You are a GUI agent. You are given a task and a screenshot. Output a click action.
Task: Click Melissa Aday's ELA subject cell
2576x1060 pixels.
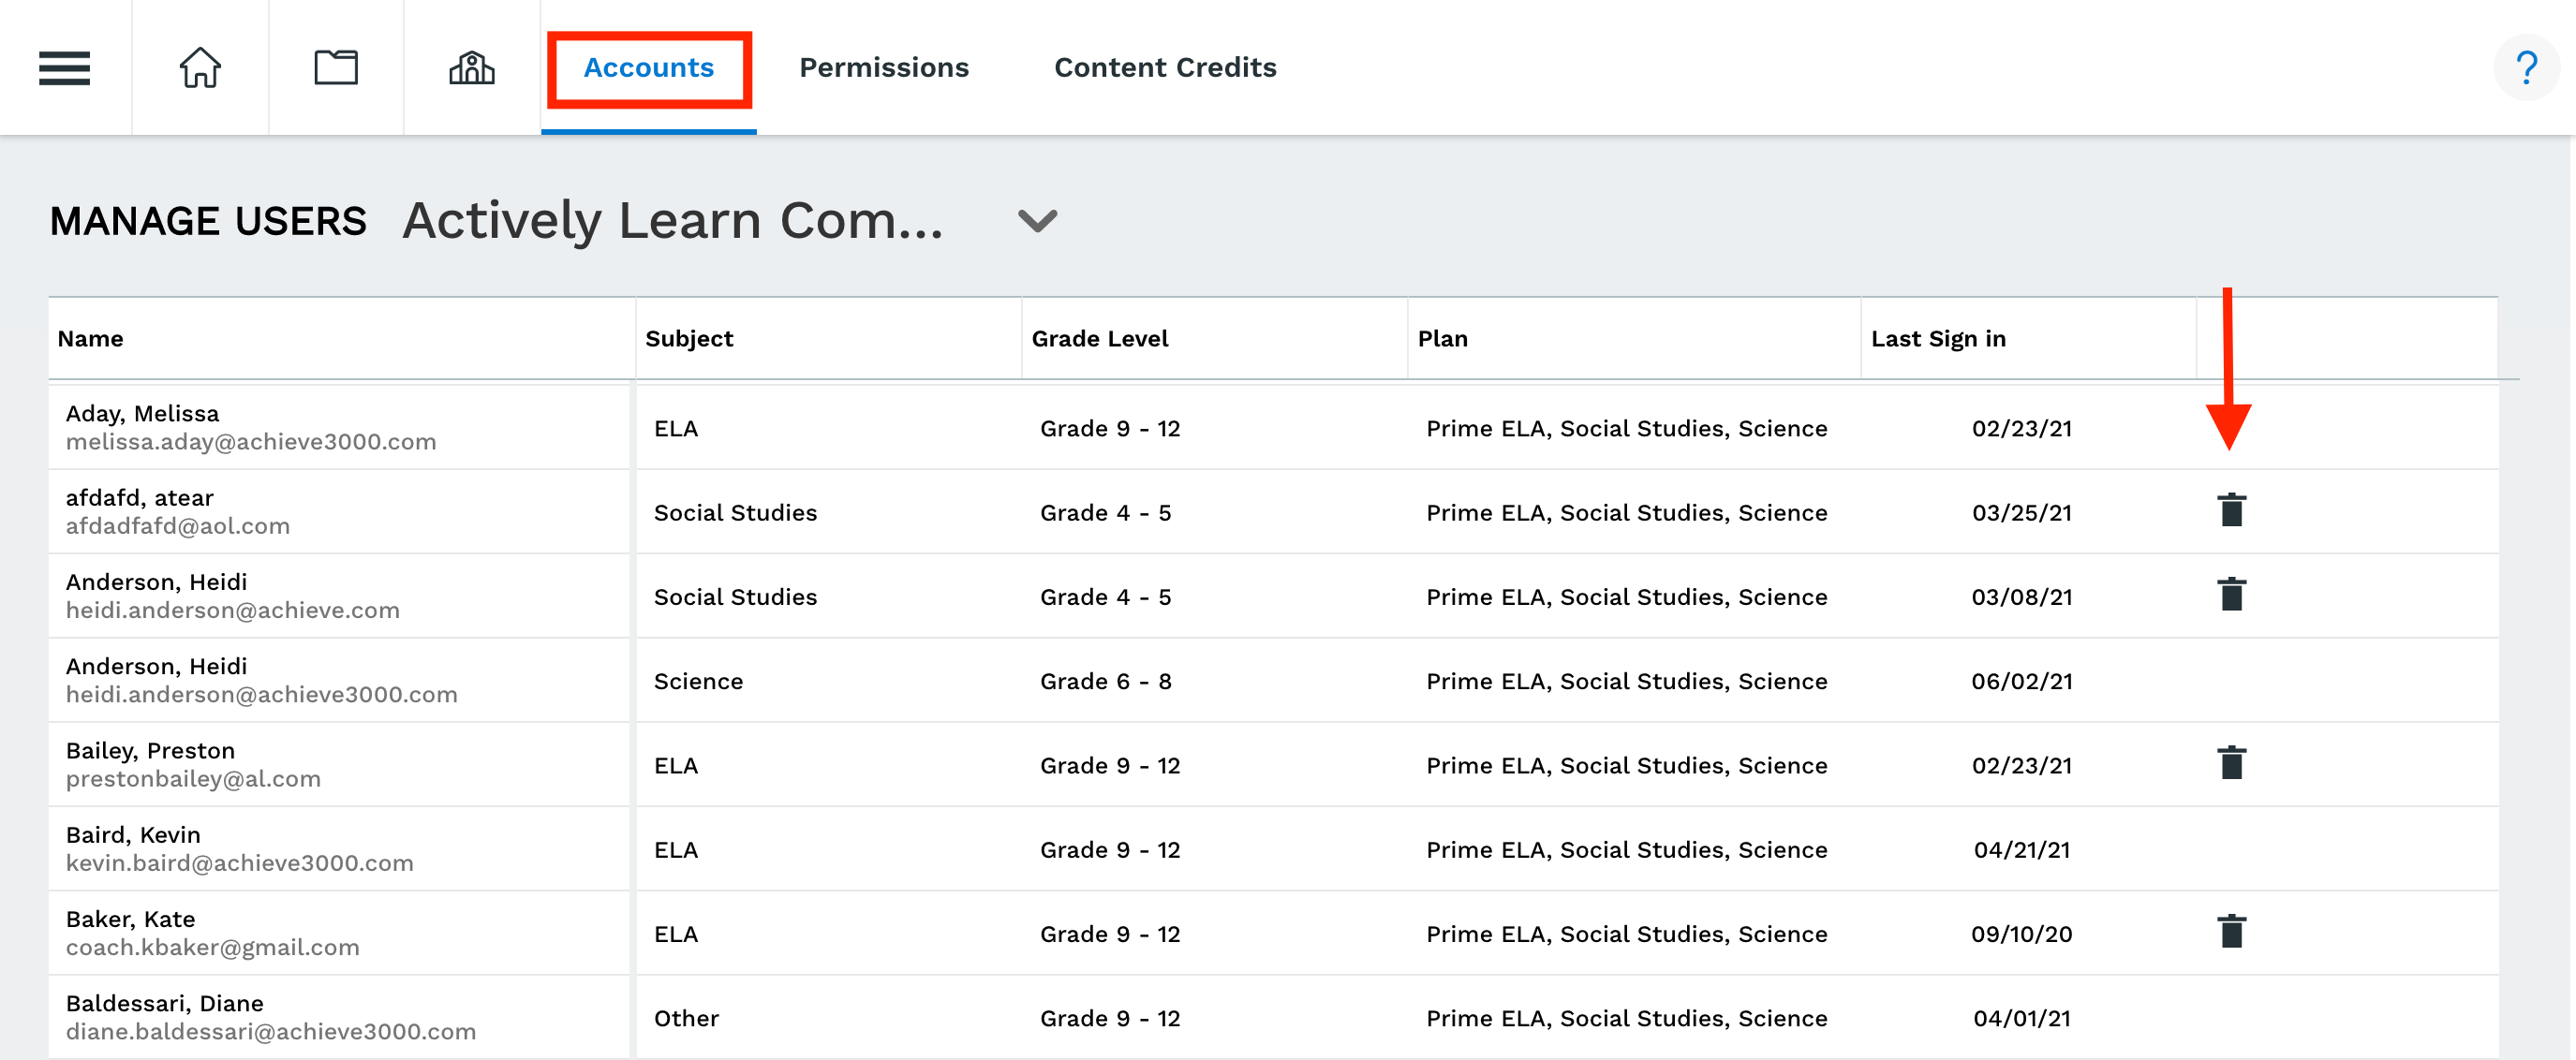click(676, 429)
